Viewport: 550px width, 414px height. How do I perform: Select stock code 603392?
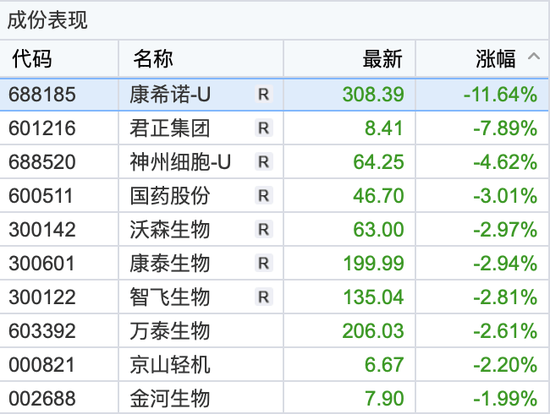click(x=42, y=331)
